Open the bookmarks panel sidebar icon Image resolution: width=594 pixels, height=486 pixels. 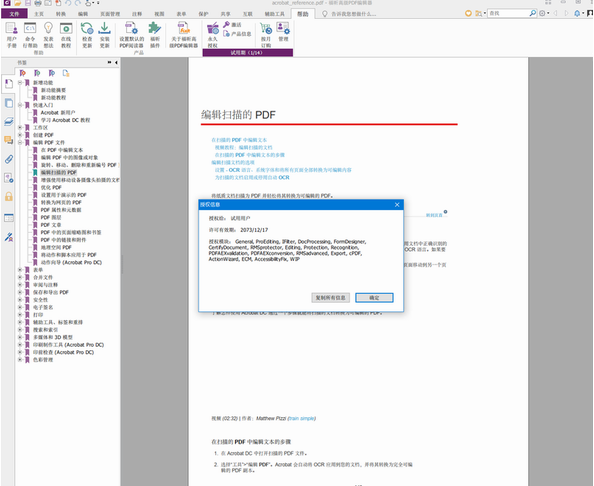click(x=8, y=84)
